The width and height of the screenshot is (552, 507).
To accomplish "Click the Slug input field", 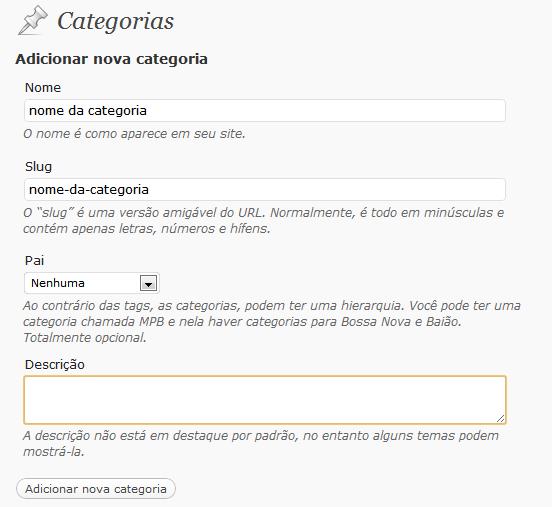I will tap(265, 189).
